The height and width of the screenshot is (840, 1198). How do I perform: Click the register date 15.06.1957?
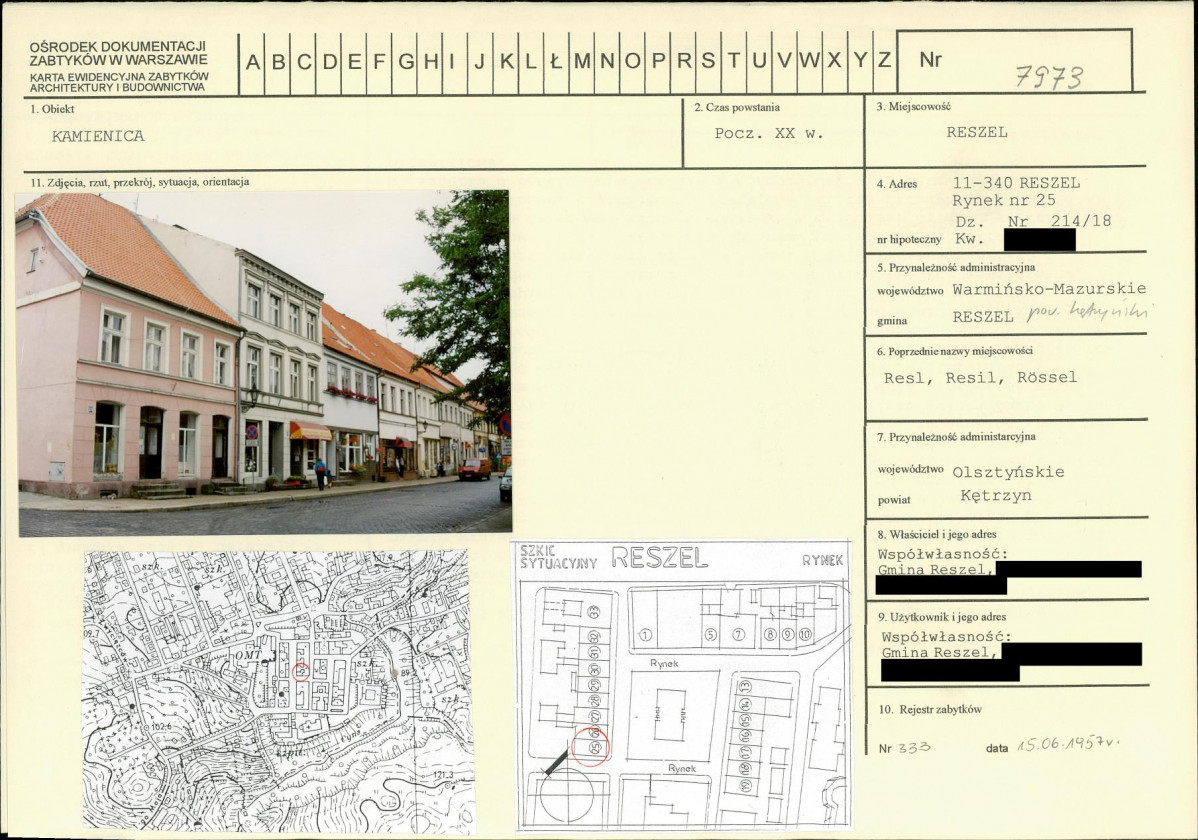1068,745
